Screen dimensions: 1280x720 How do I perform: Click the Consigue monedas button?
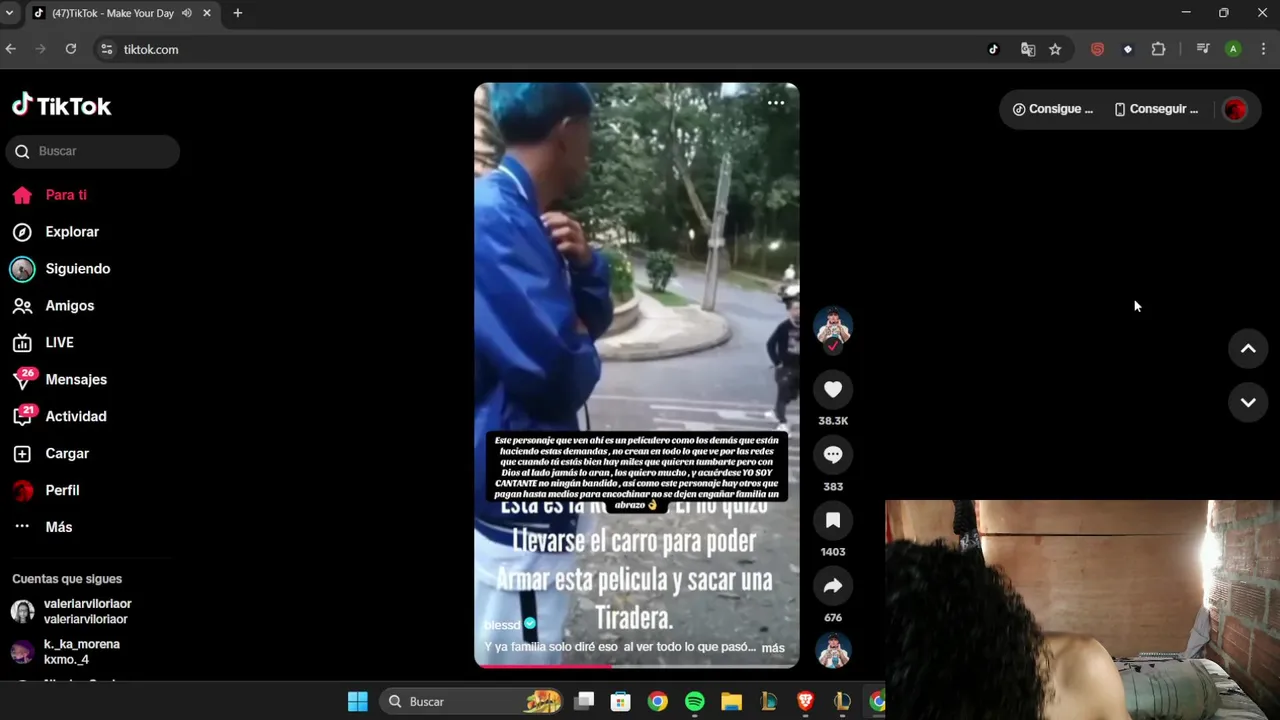click(x=1053, y=109)
